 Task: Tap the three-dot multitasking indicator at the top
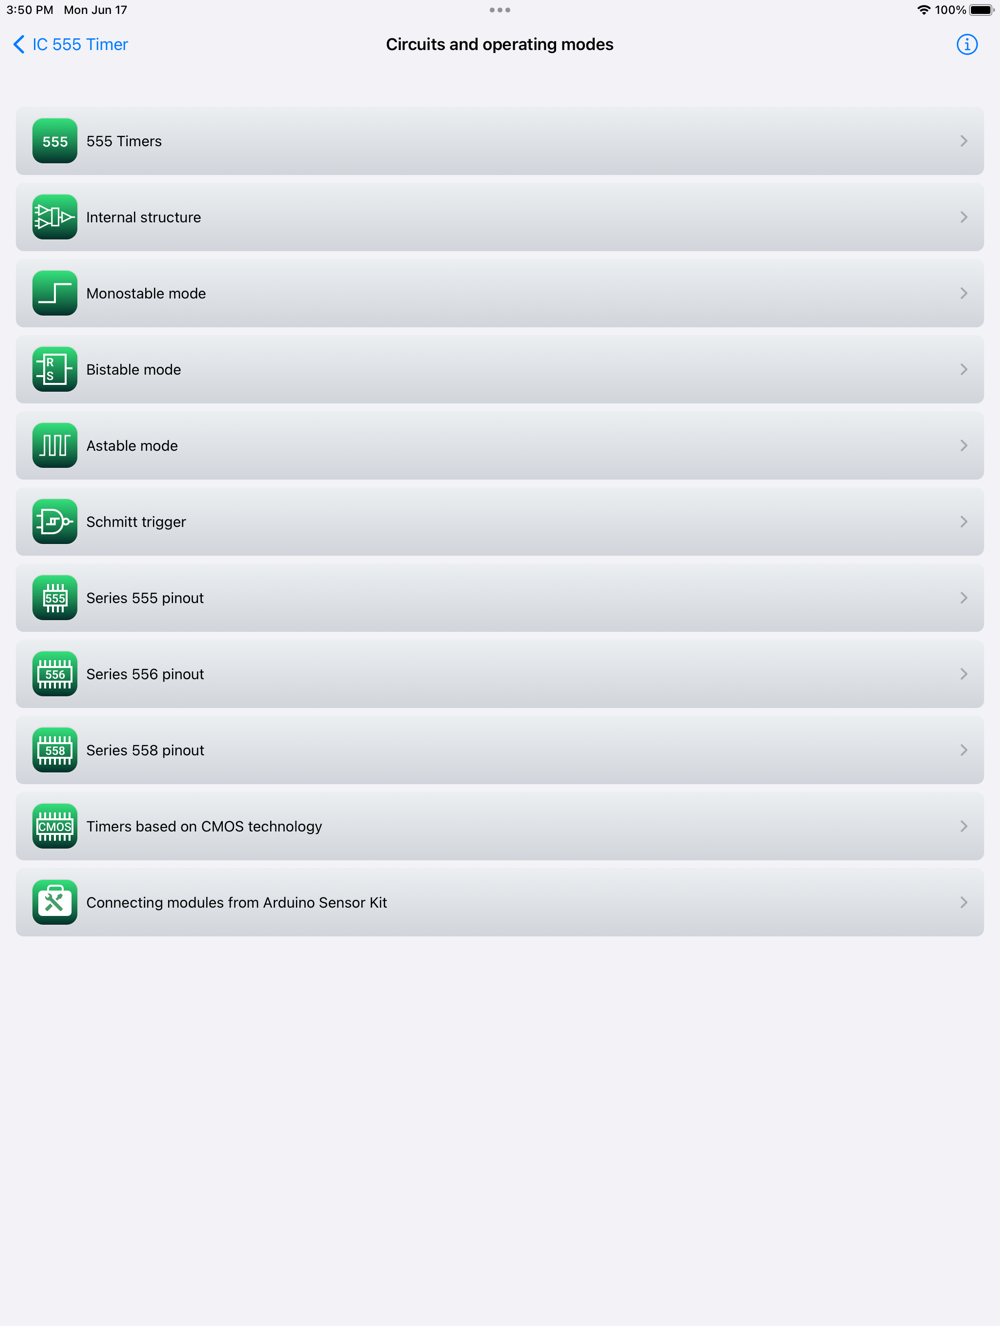(500, 10)
